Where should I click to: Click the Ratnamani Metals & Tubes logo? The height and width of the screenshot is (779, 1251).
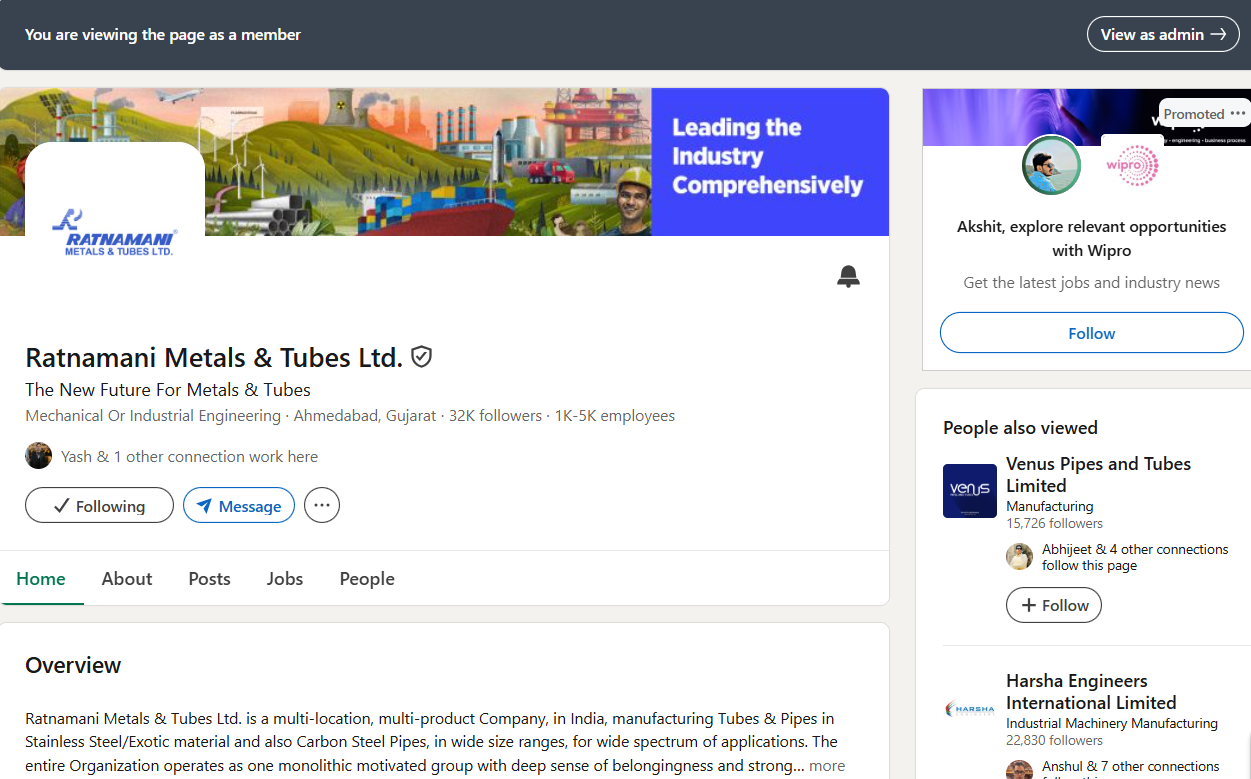[x=115, y=232]
